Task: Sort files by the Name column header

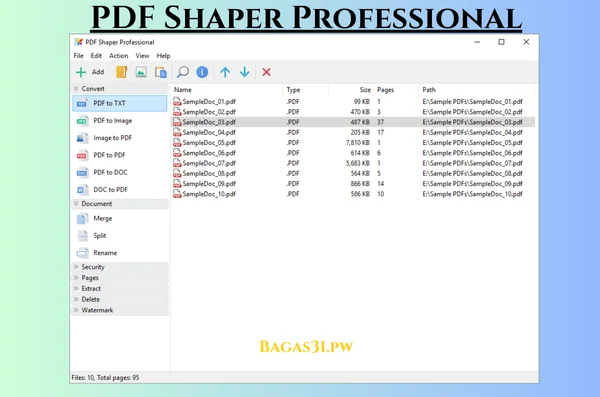Action: point(183,90)
